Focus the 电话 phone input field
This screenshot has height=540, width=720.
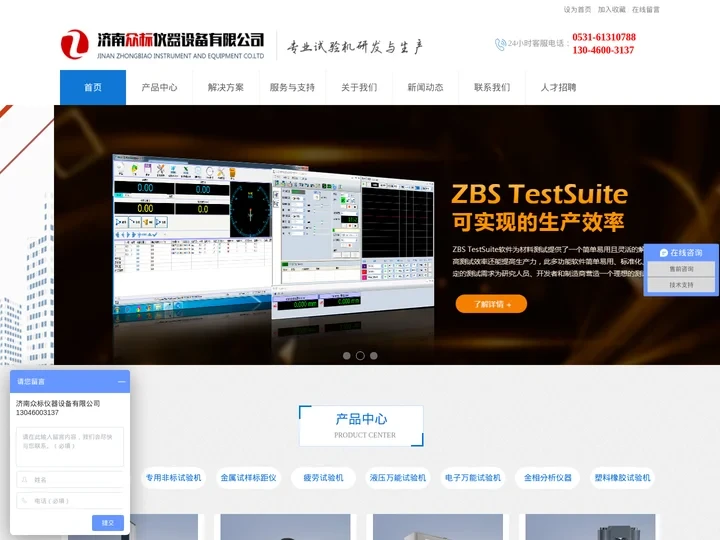pyautogui.click(x=70, y=501)
